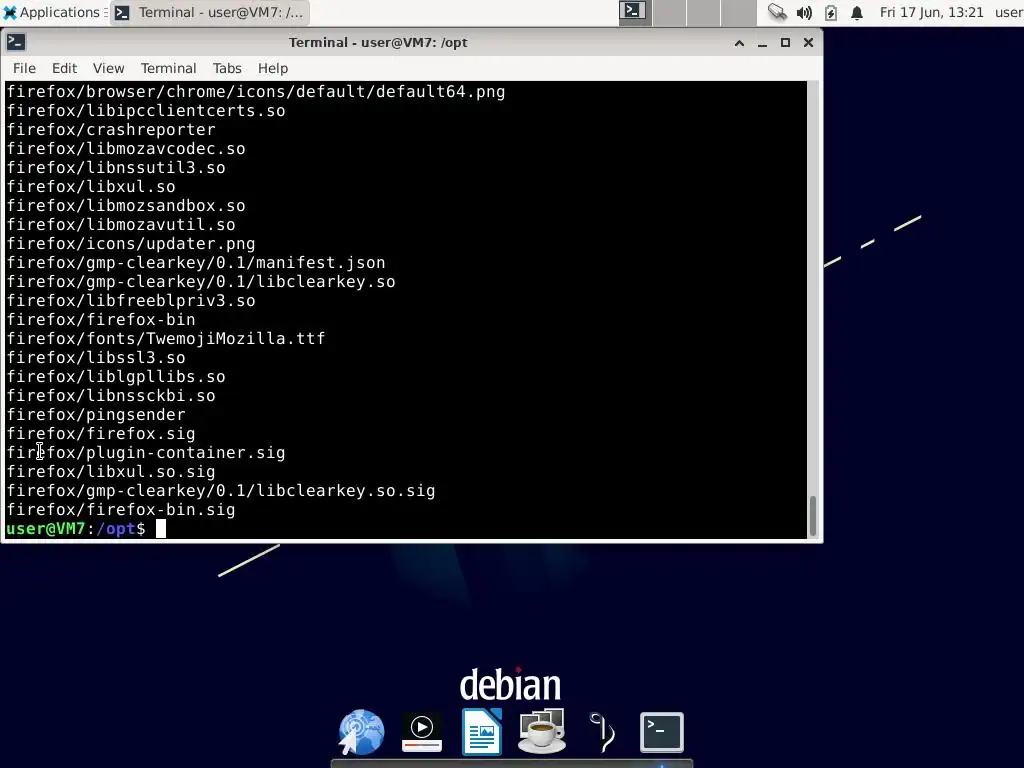The width and height of the screenshot is (1024, 768).
Task: Click the line firefox/libxul.so
Action: (91, 187)
